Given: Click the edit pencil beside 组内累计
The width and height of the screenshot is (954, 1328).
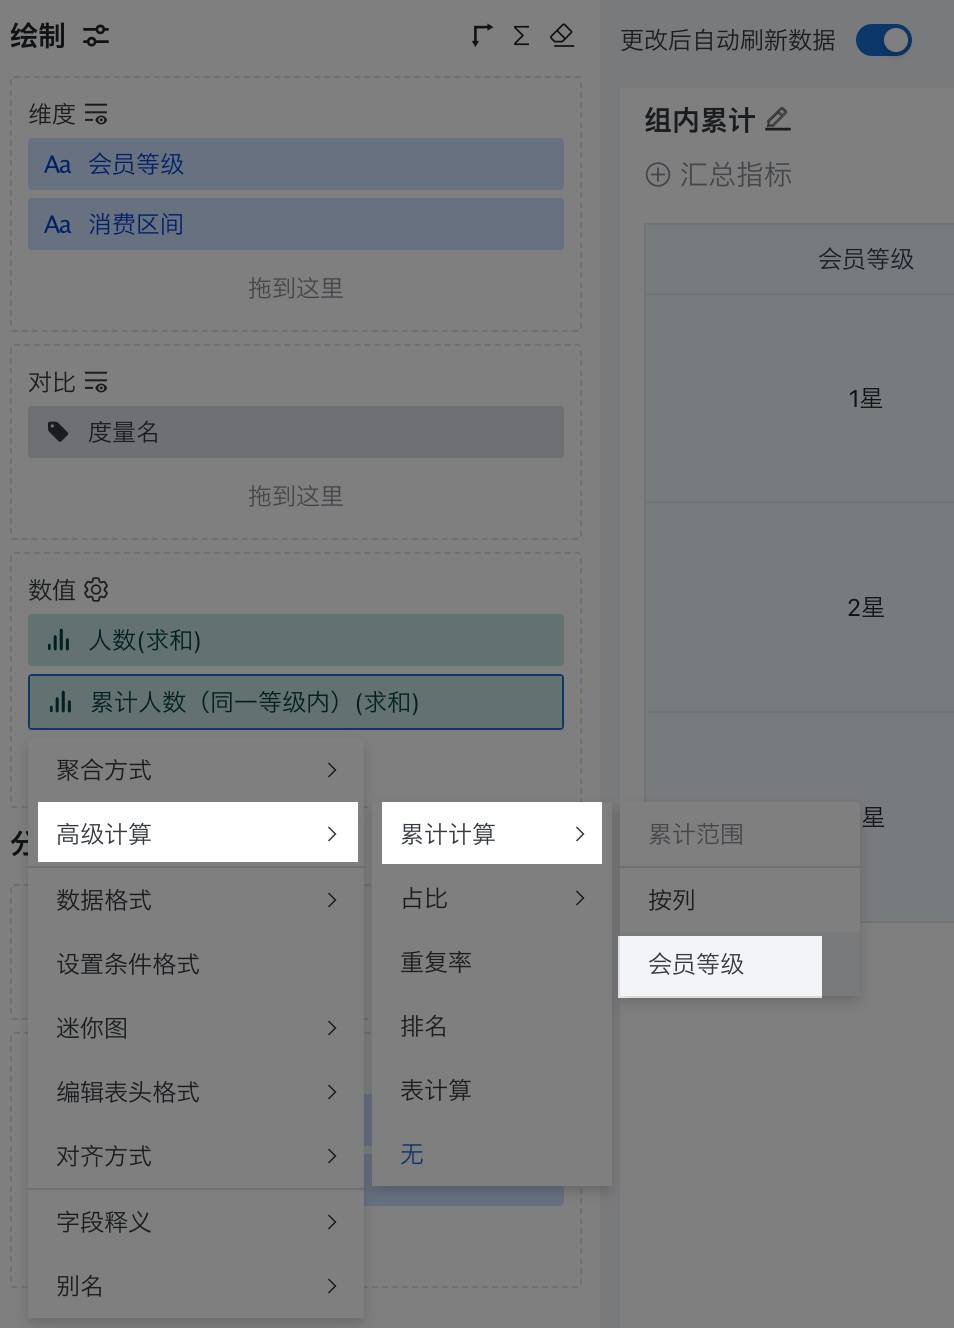Looking at the screenshot, I should 778,120.
